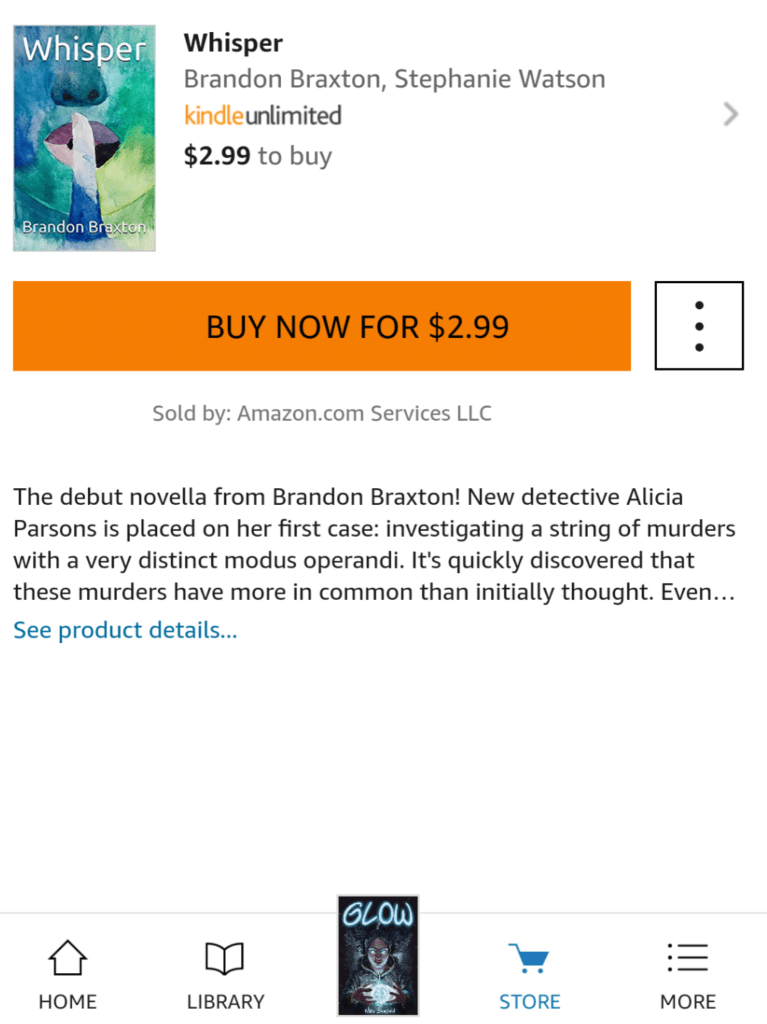
Task: Open the See product details link
Action: click(x=125, y=631)
